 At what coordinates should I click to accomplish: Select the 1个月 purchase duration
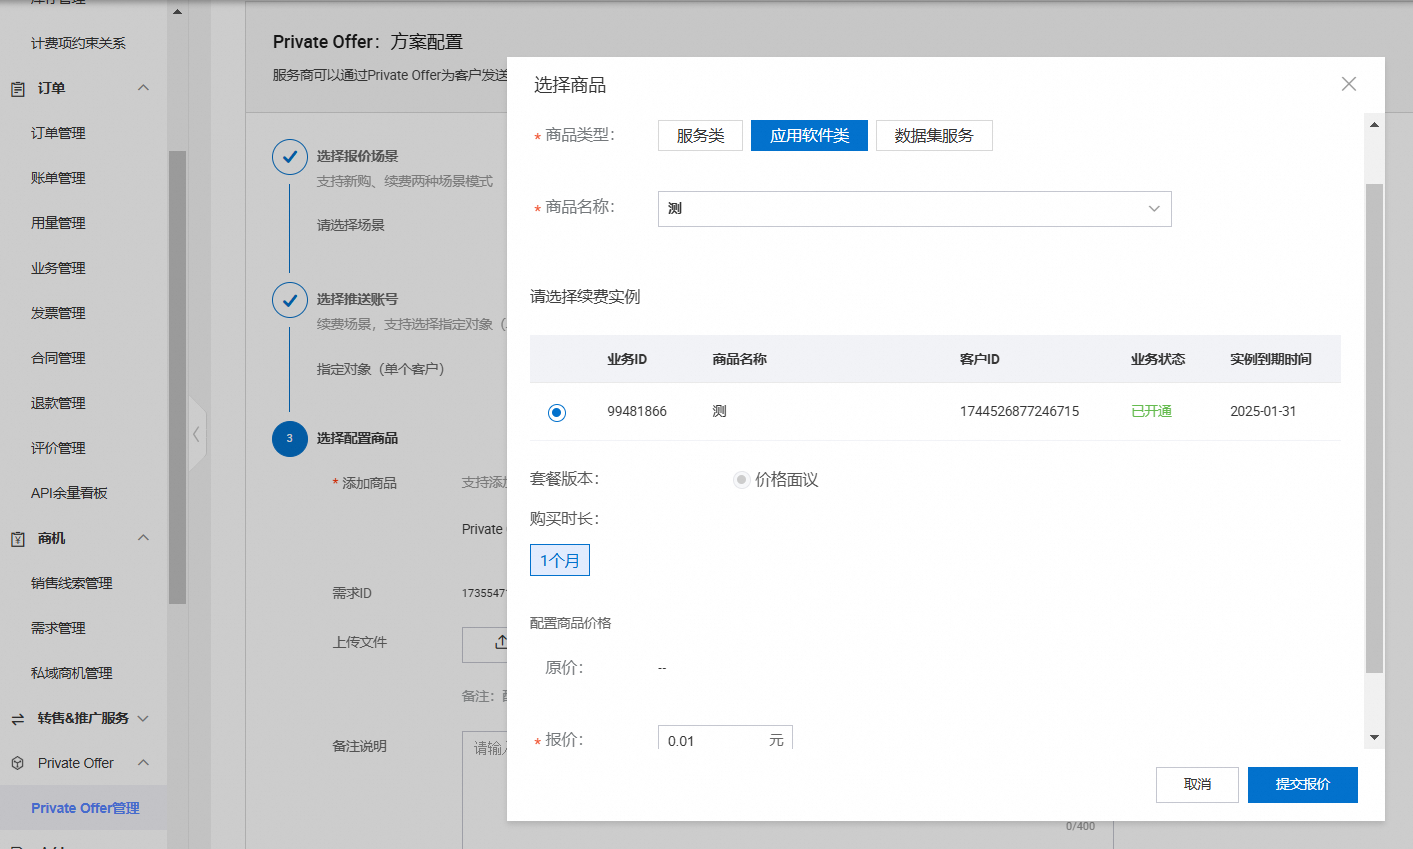click(x=560, y=560)
